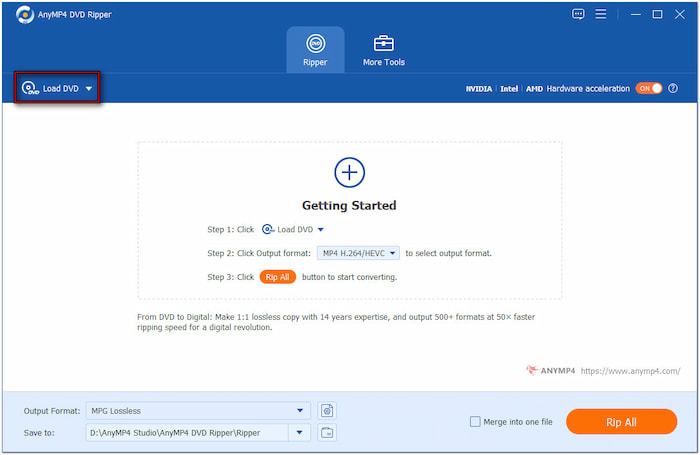Image resolution: width=700 pixels, height=455 pixels.
Task: Switch to the More Tools tab
Action: coord(383,50)
